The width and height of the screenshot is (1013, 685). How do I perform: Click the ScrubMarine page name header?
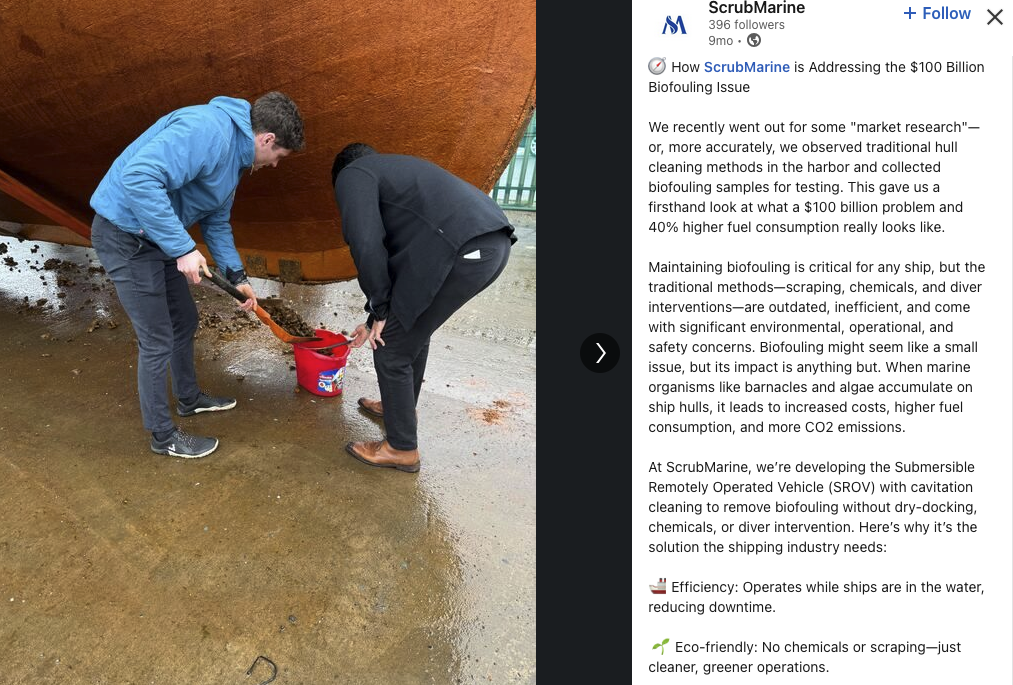tap(757, 8)
